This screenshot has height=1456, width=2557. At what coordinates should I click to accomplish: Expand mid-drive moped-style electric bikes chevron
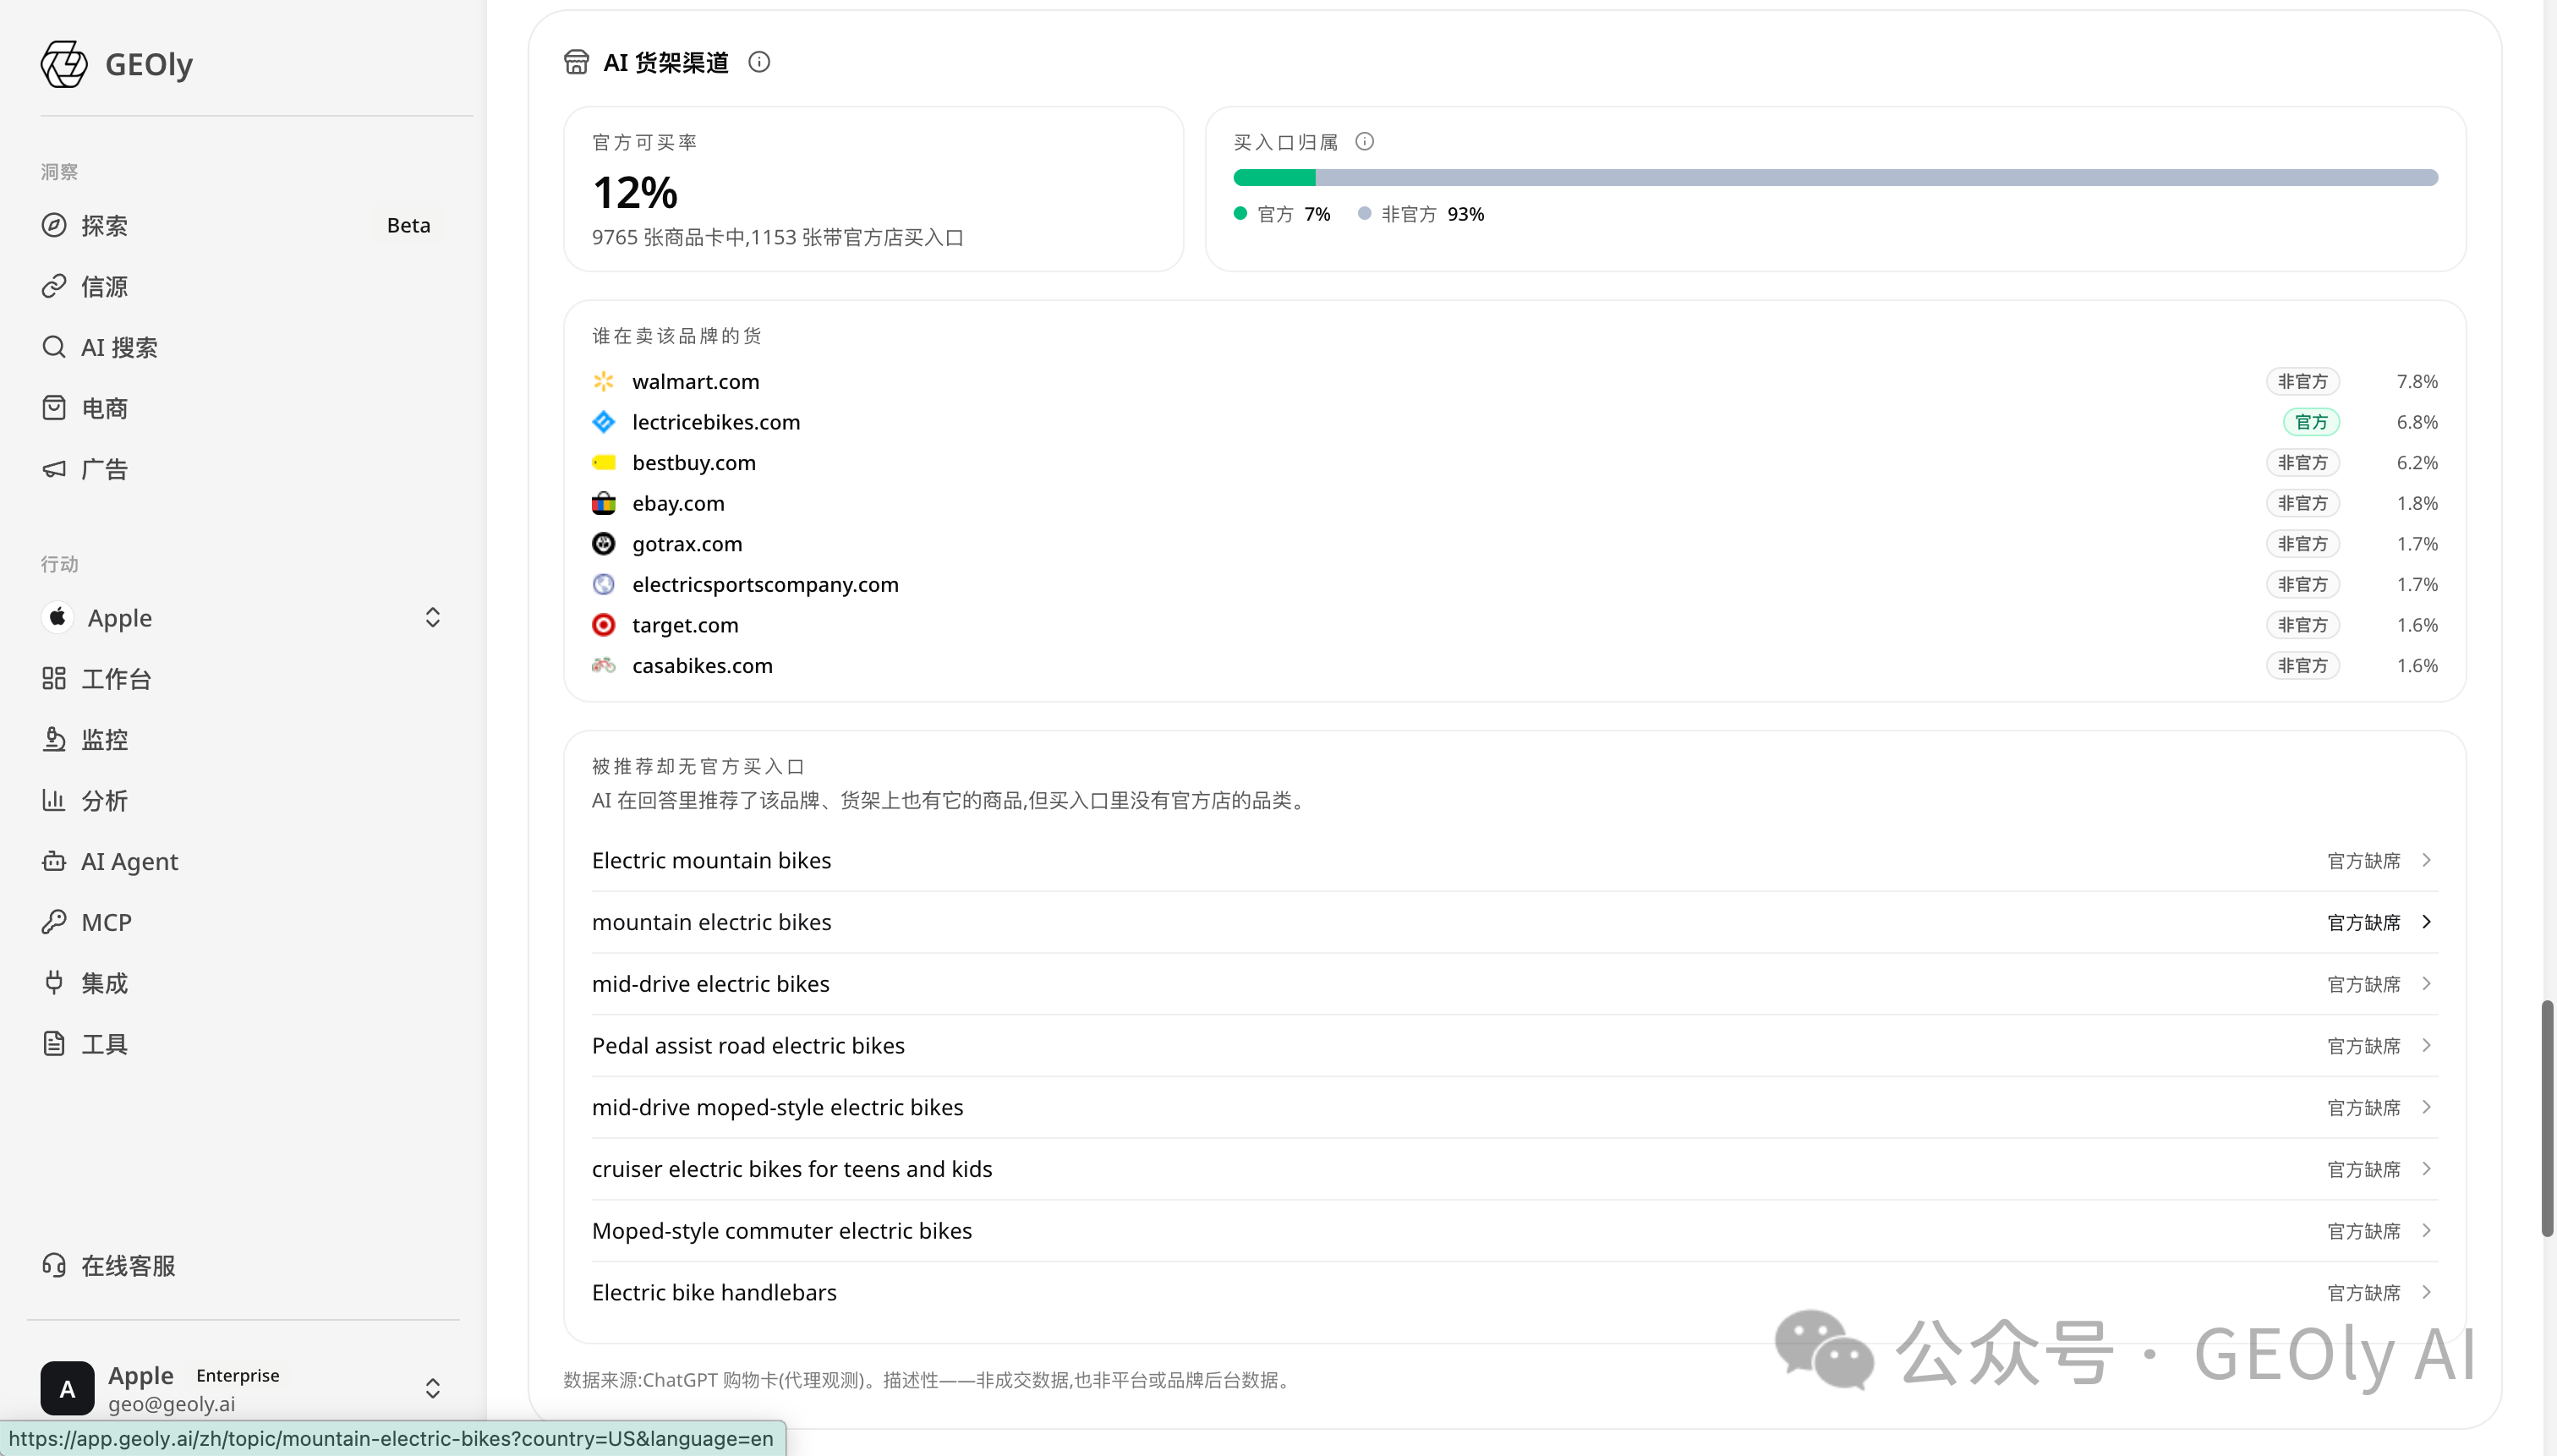(2426, 1107)
